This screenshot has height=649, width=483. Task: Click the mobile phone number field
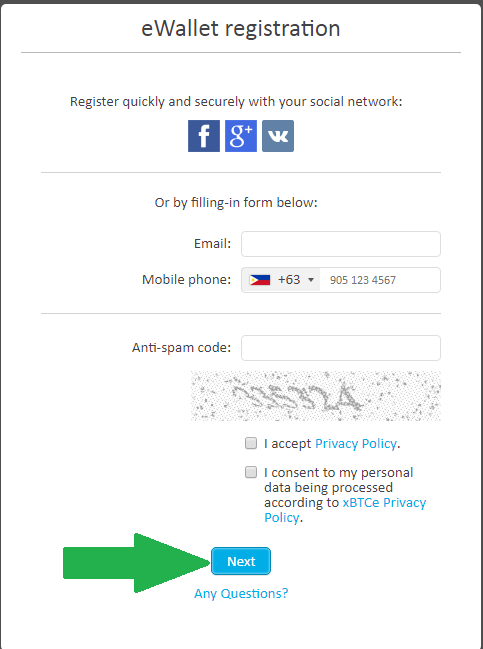tap(380, 280)
